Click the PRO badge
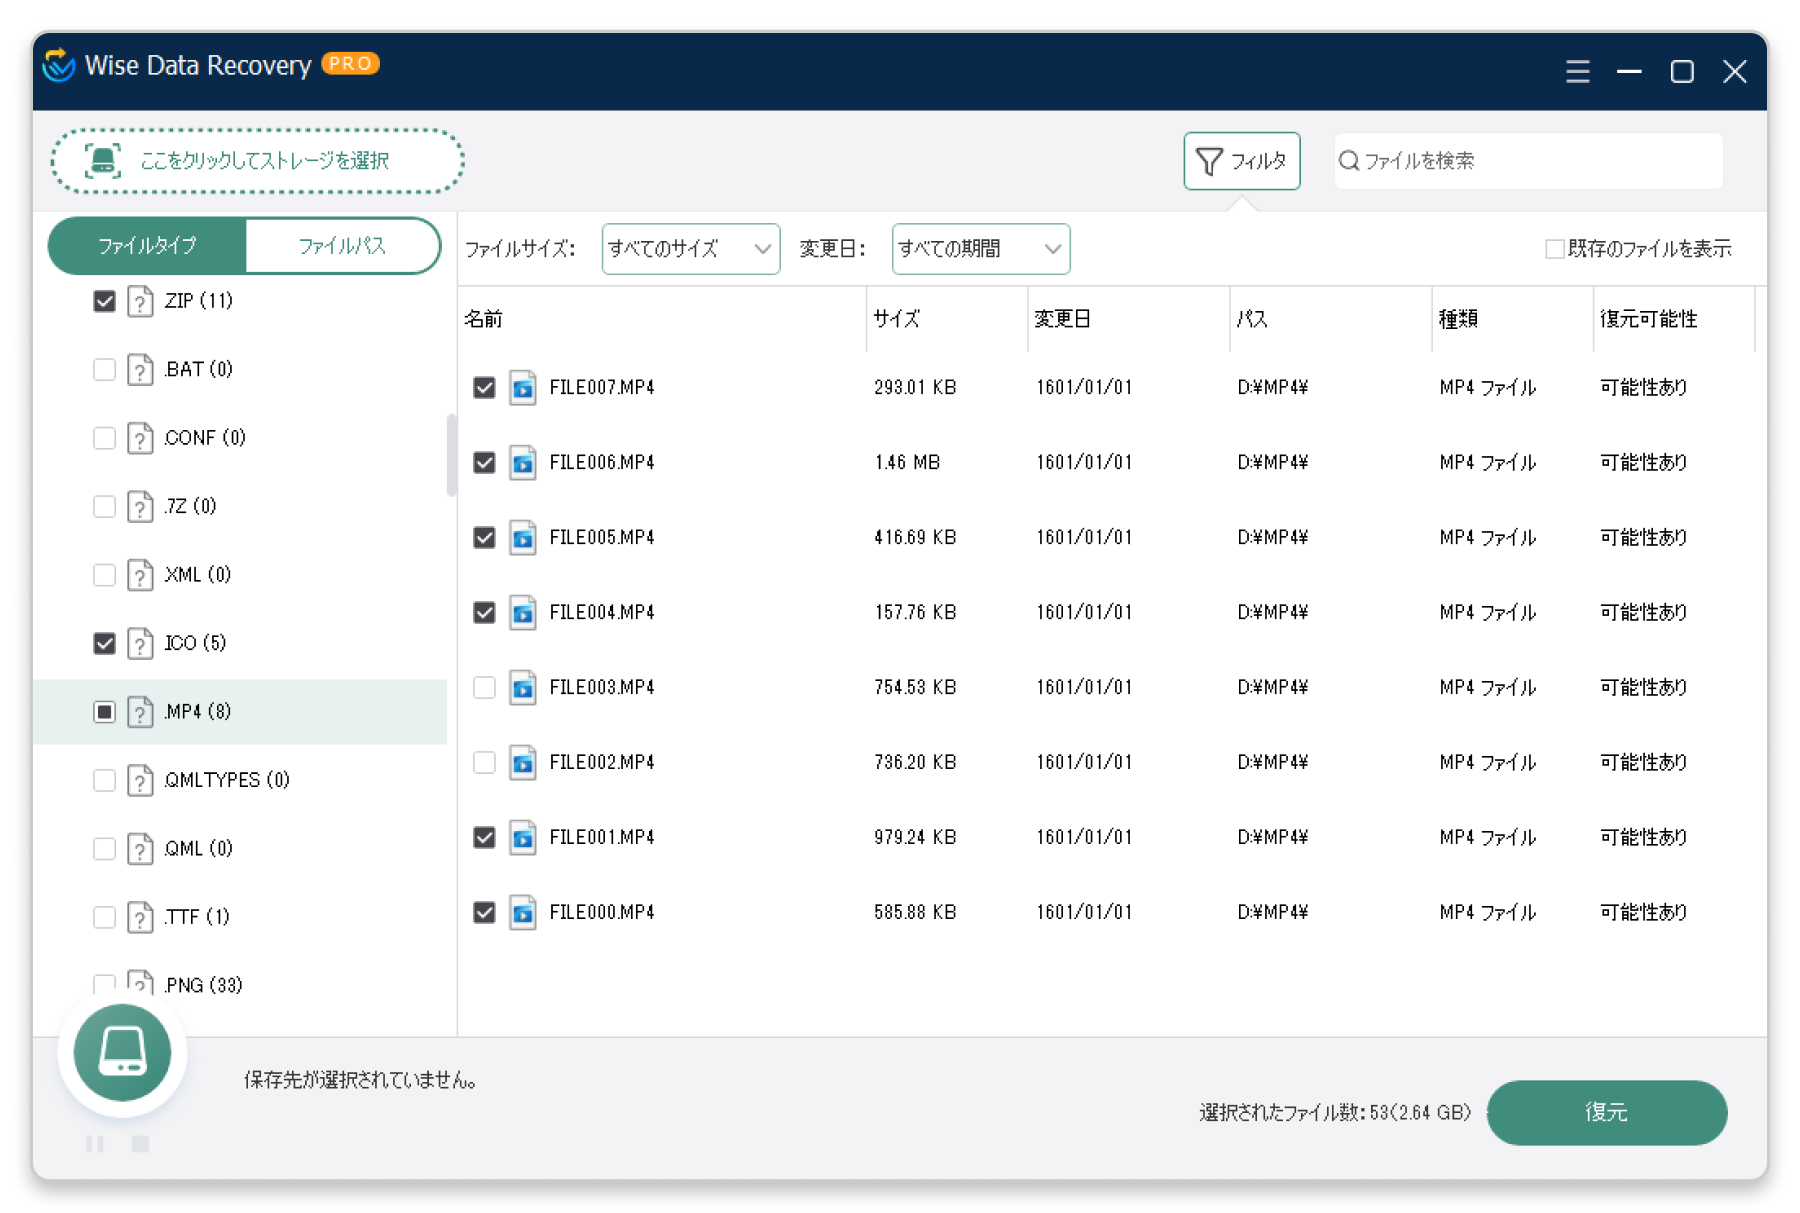Viewport: 1800px width, 1213px height. point(350,63)
